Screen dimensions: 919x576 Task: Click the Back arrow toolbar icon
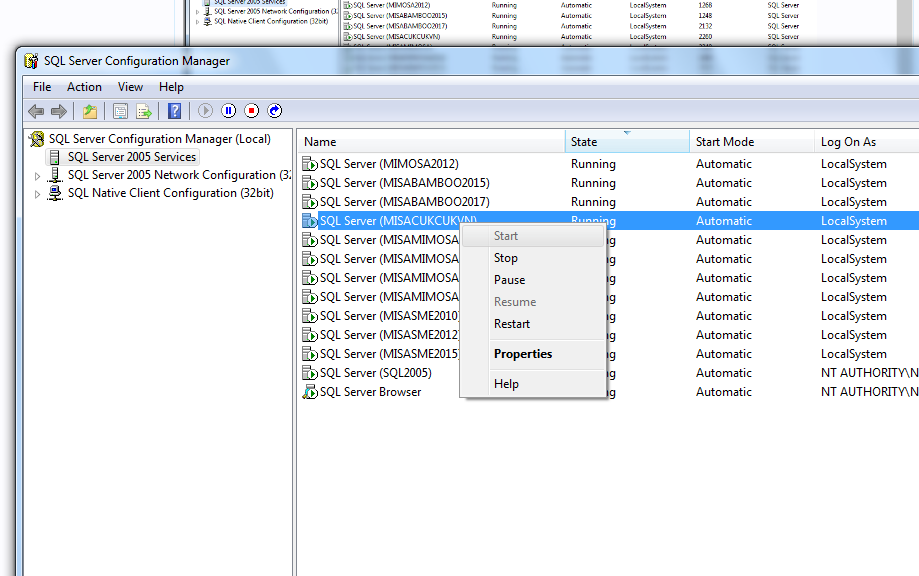(x=36, y=111)
